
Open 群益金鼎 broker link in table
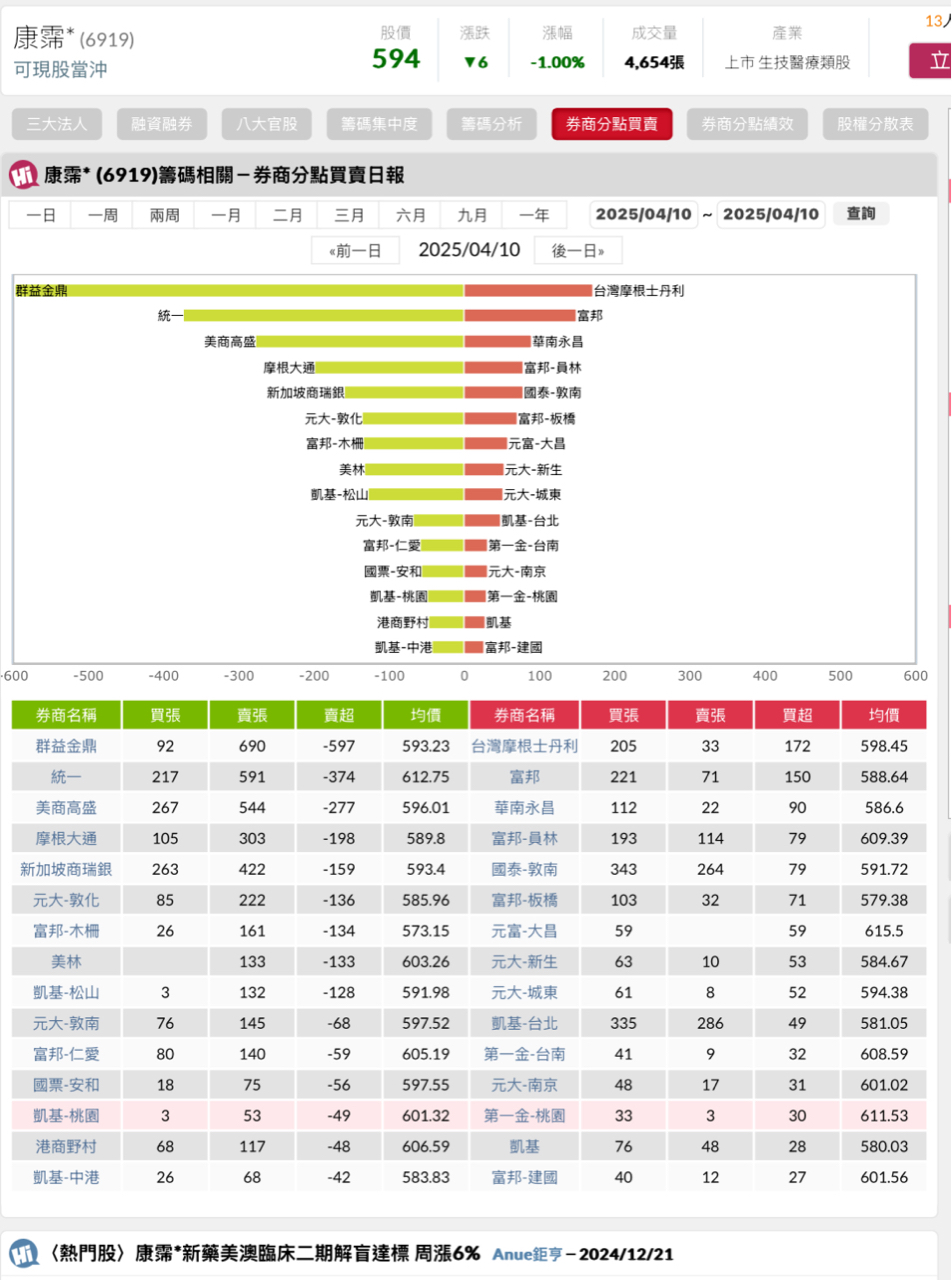66,746
